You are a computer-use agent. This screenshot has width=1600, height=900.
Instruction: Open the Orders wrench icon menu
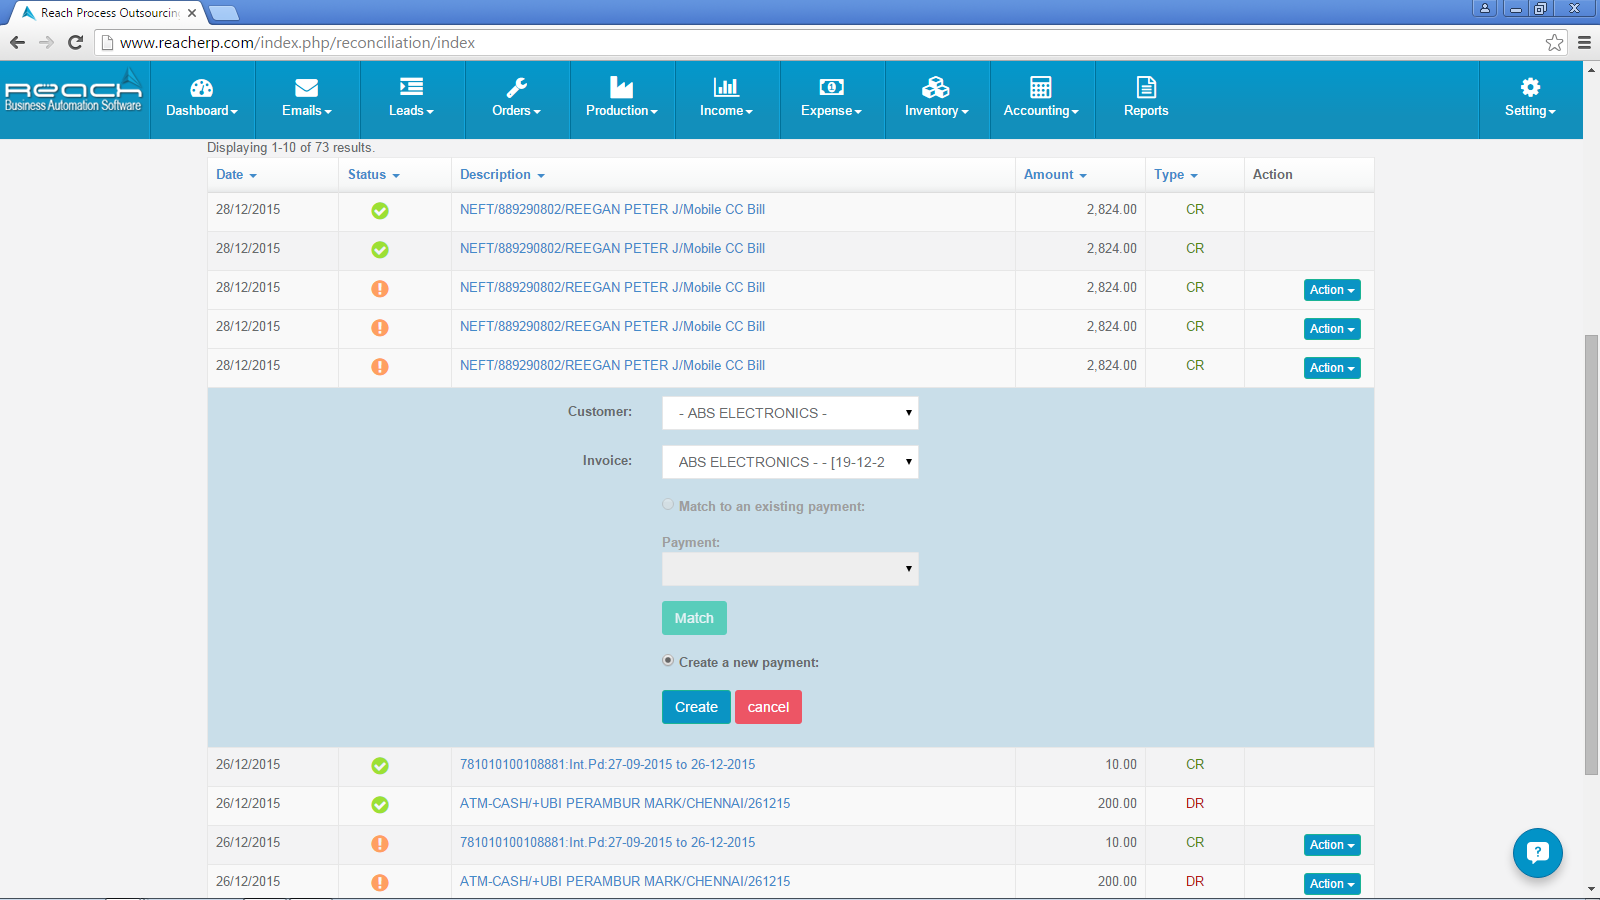tap(517, 99)
